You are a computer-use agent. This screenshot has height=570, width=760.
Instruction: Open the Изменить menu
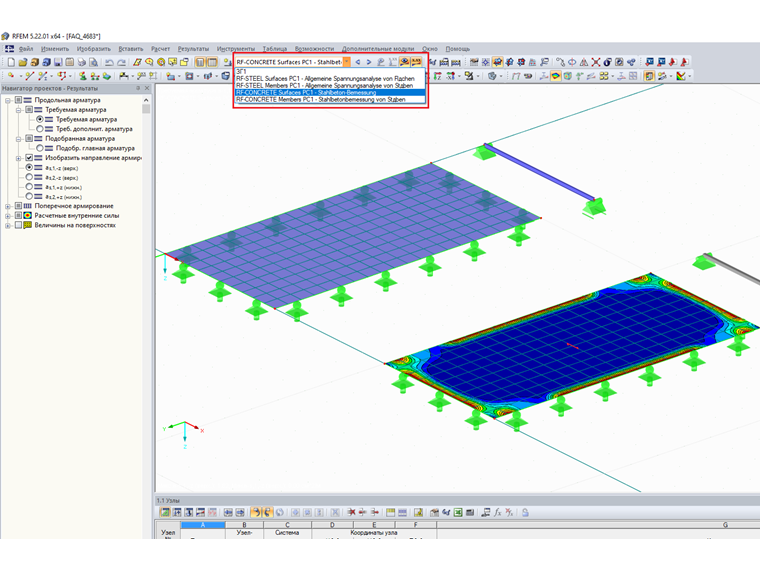[55, 49]
